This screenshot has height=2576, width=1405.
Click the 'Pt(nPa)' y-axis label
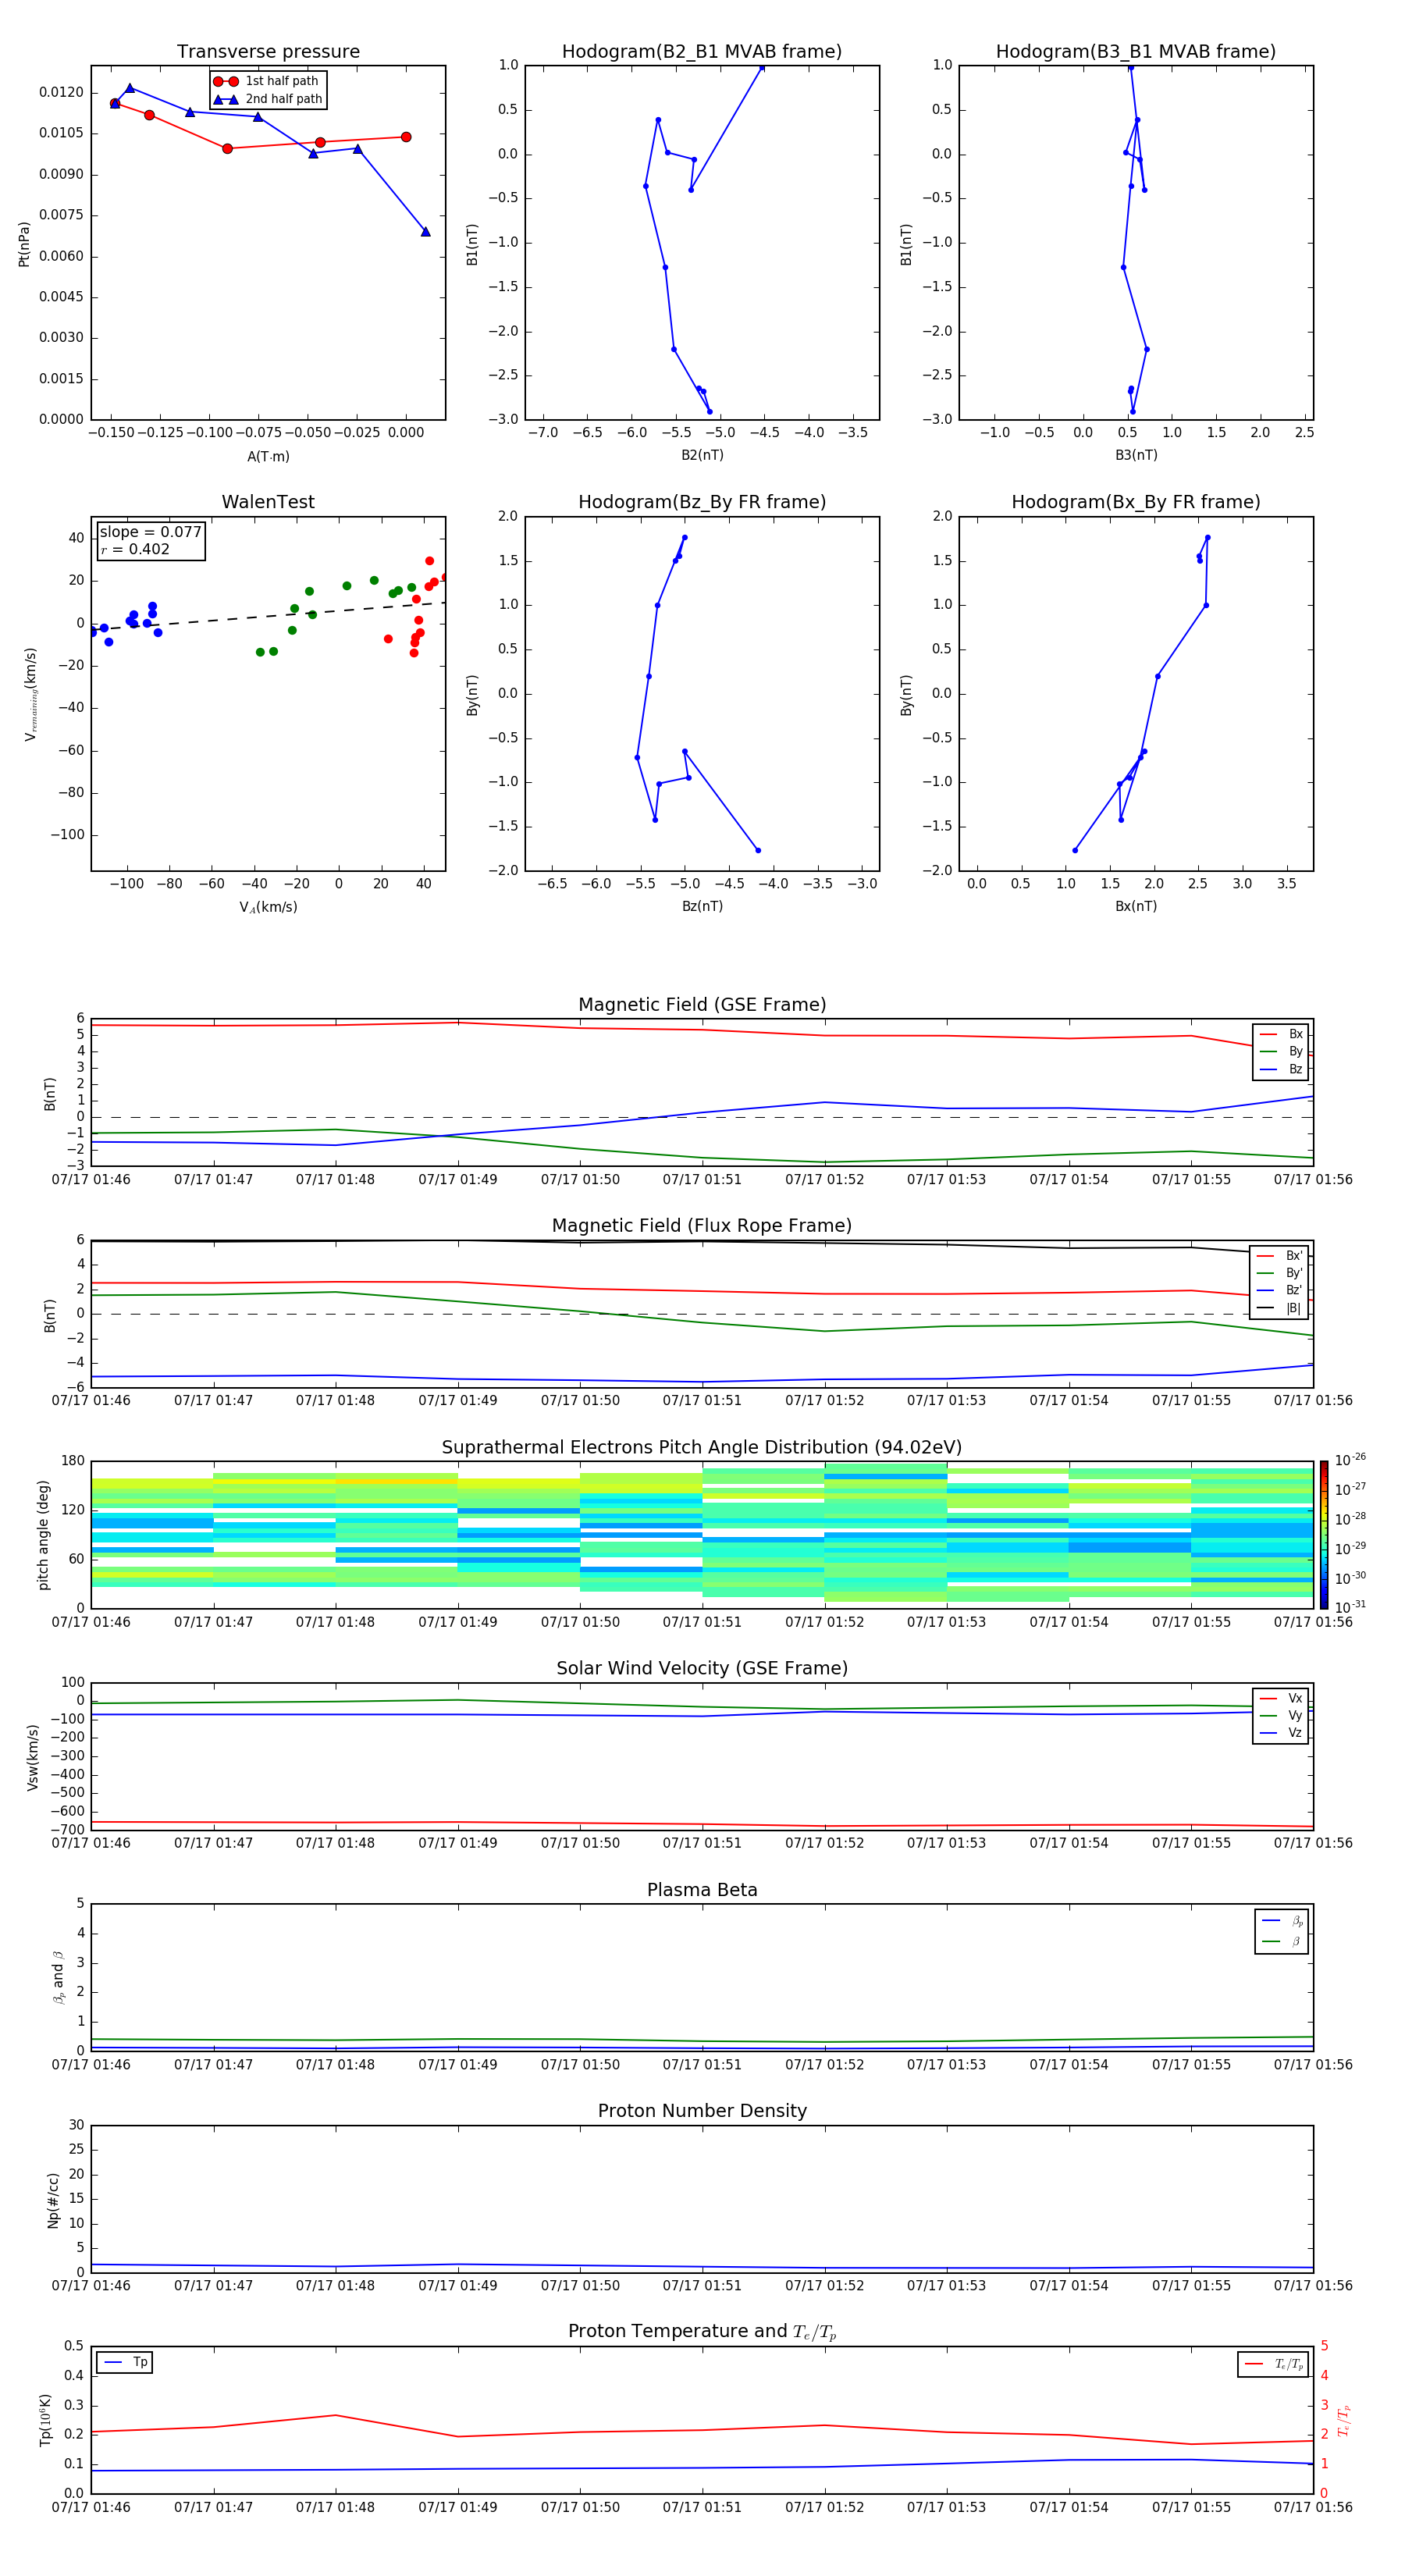(24, 244)
